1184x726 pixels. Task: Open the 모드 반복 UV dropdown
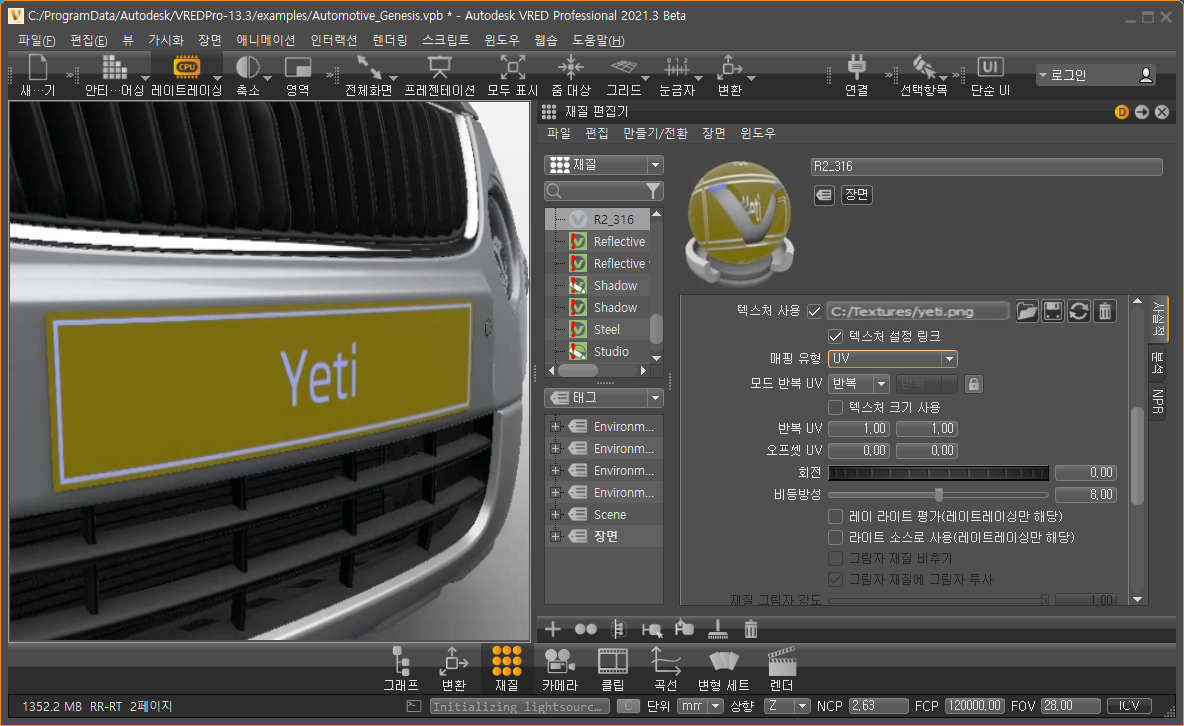[x=859, y=384]
